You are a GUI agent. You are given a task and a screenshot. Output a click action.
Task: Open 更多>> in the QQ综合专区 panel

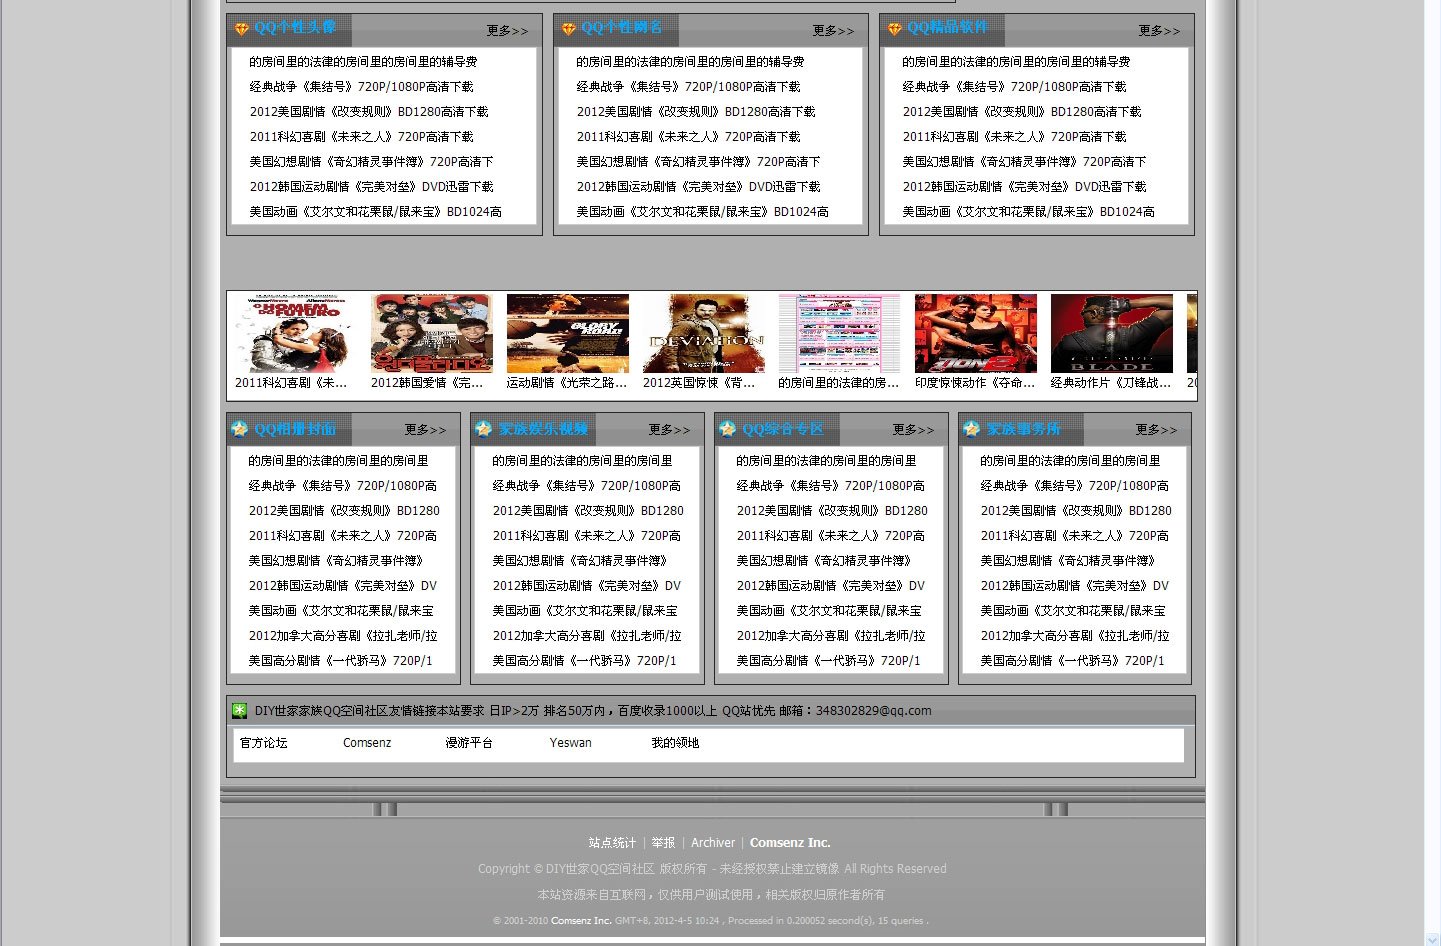point(913,430)
